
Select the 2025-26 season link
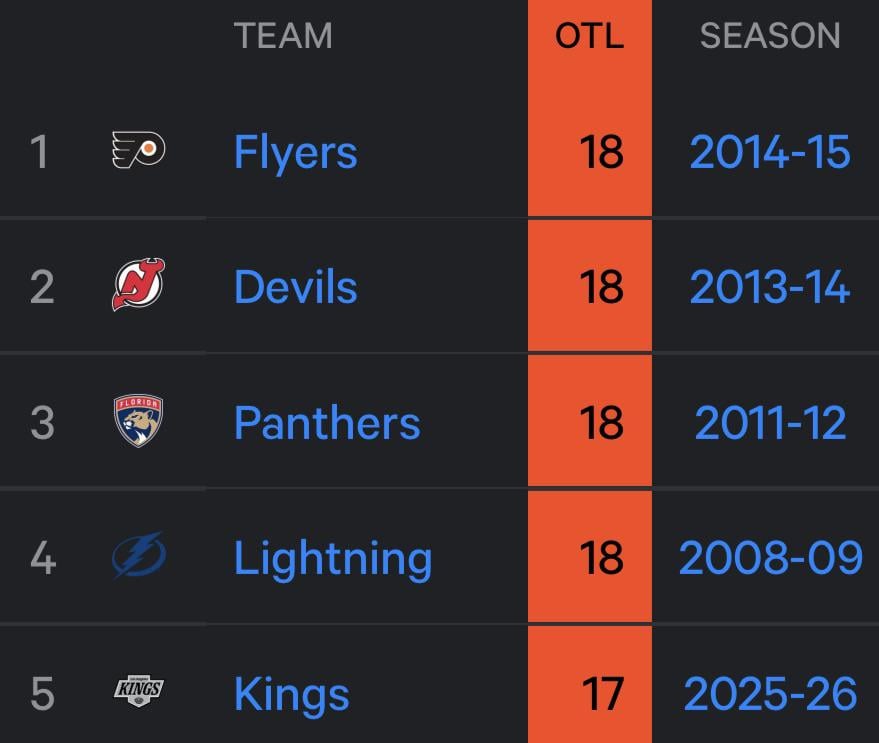770,693
